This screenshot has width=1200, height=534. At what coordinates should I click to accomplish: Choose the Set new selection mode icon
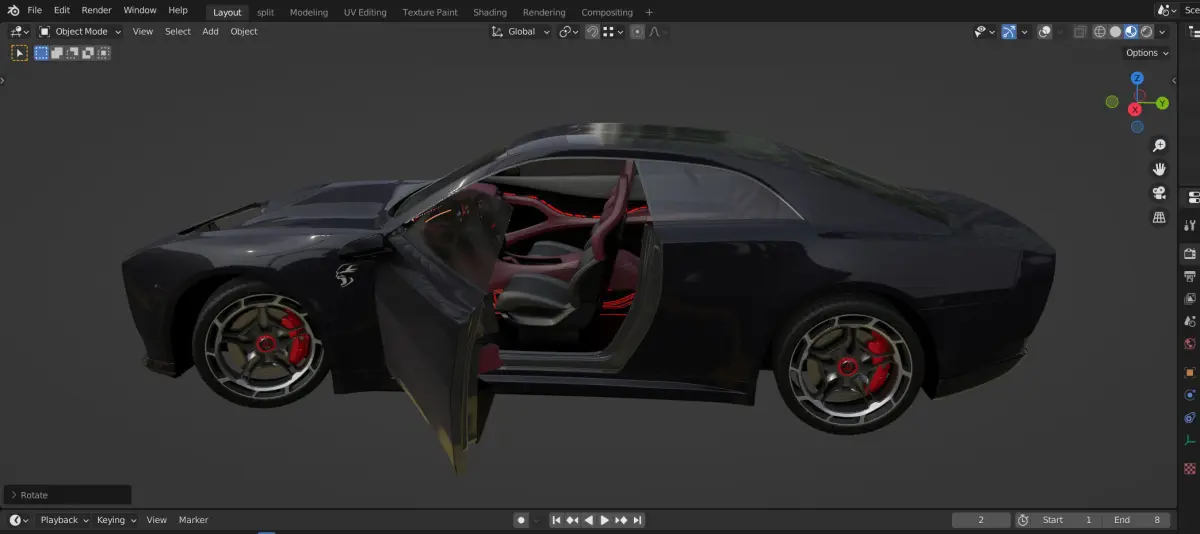pyautogui.click(x=42, y=53)
